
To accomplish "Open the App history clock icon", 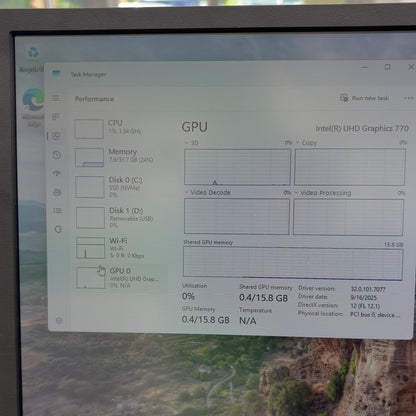I will [56, 155].
